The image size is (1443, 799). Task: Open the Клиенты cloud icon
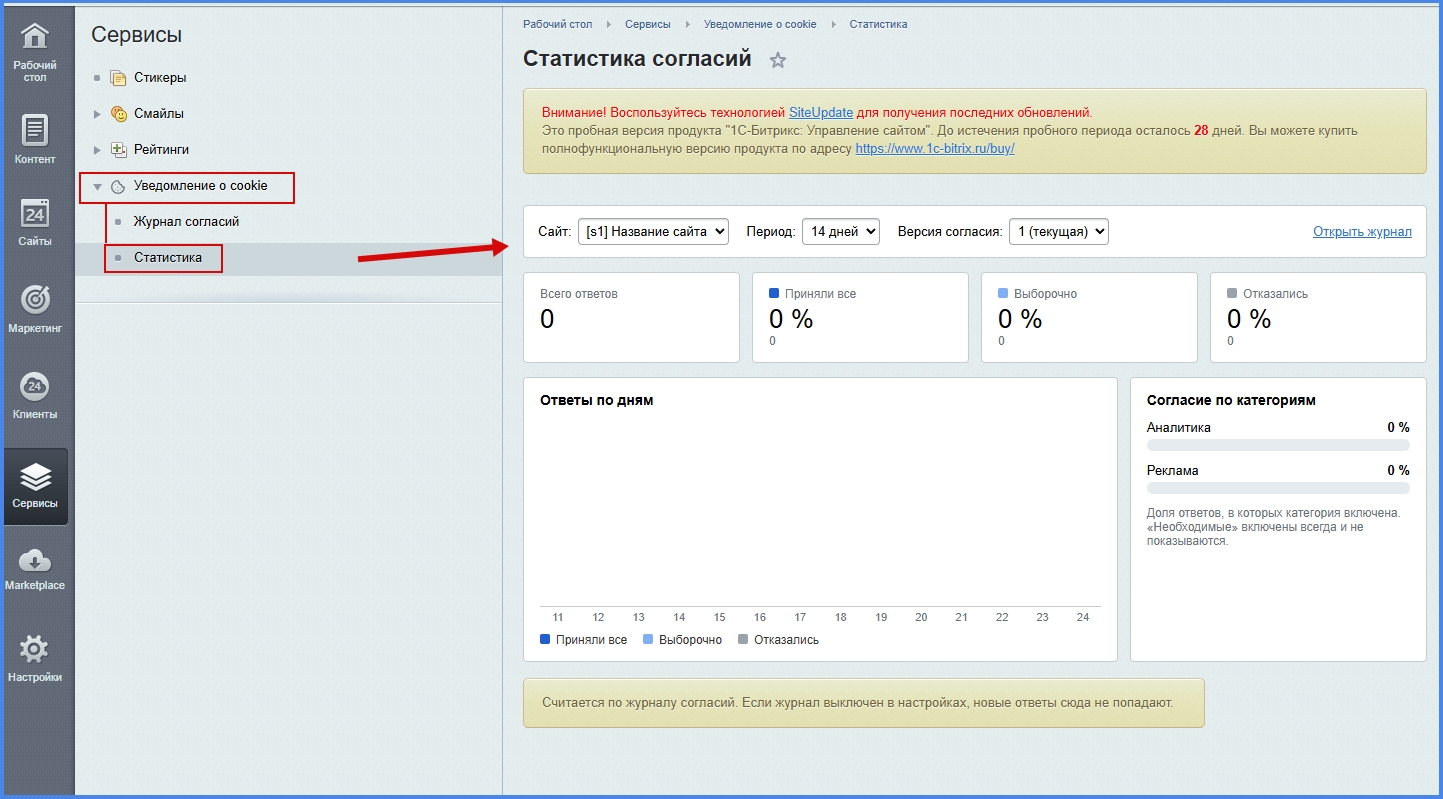(x=35, y=386)
